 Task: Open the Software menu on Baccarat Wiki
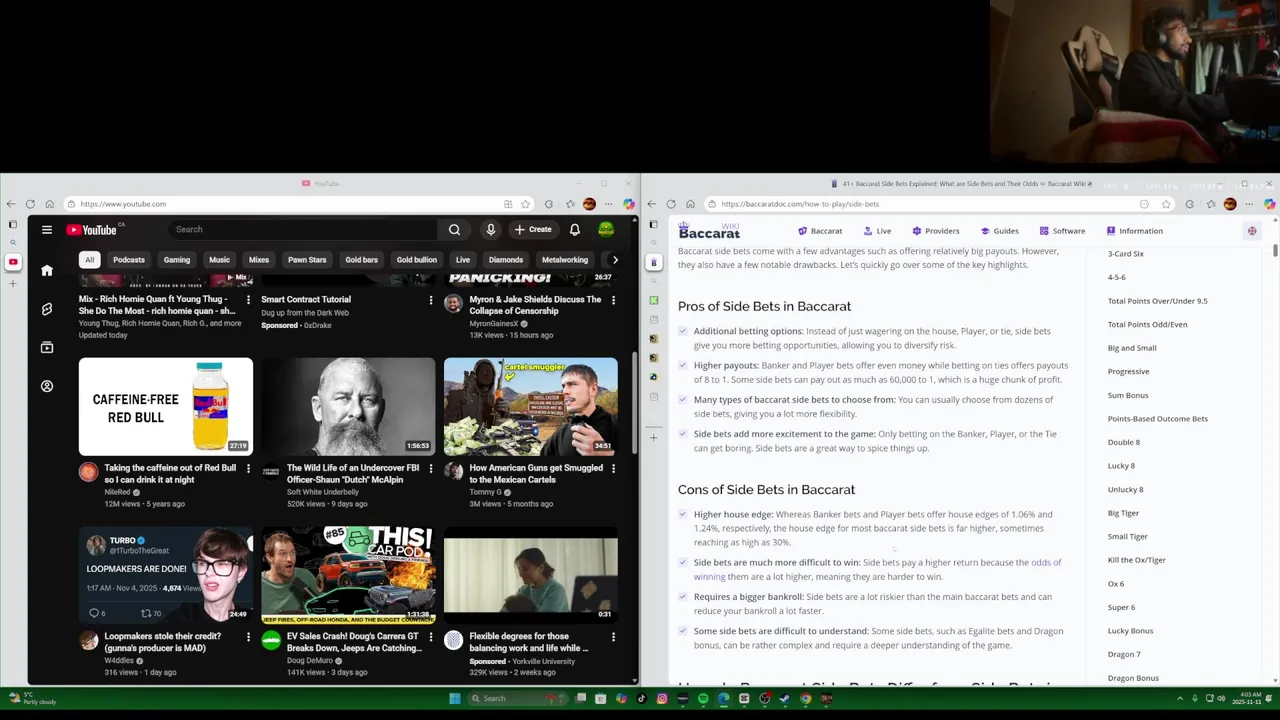point(1062,231)
